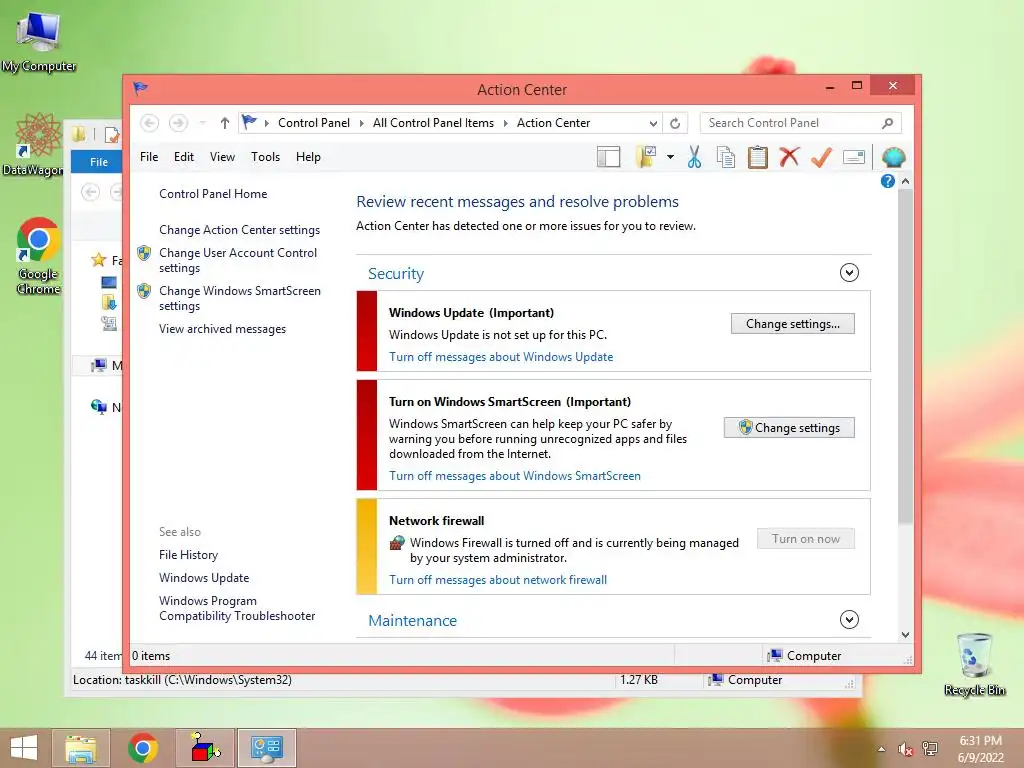This screenshot has height=768, width=1024.
Task: Open Change Action Center settings
Action: tap(239, 230)
